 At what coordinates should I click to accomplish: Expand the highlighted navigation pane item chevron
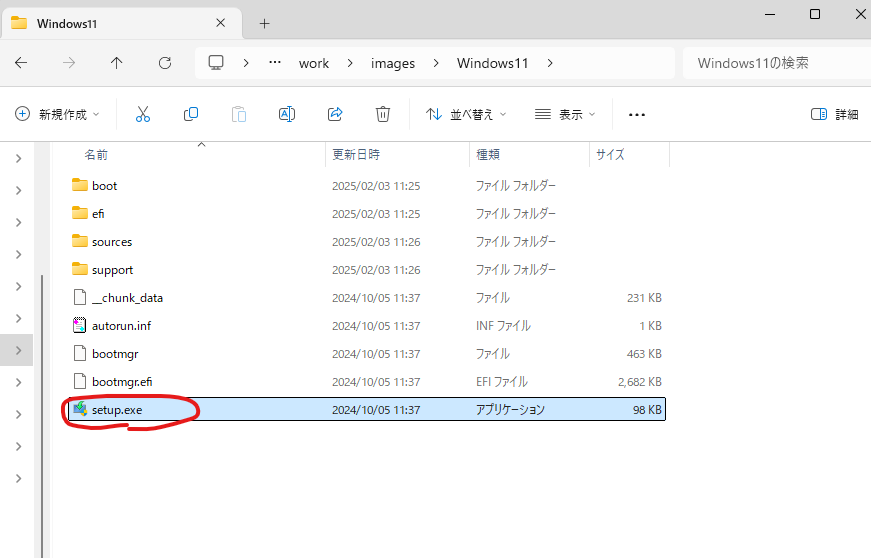tap(18, 350)
